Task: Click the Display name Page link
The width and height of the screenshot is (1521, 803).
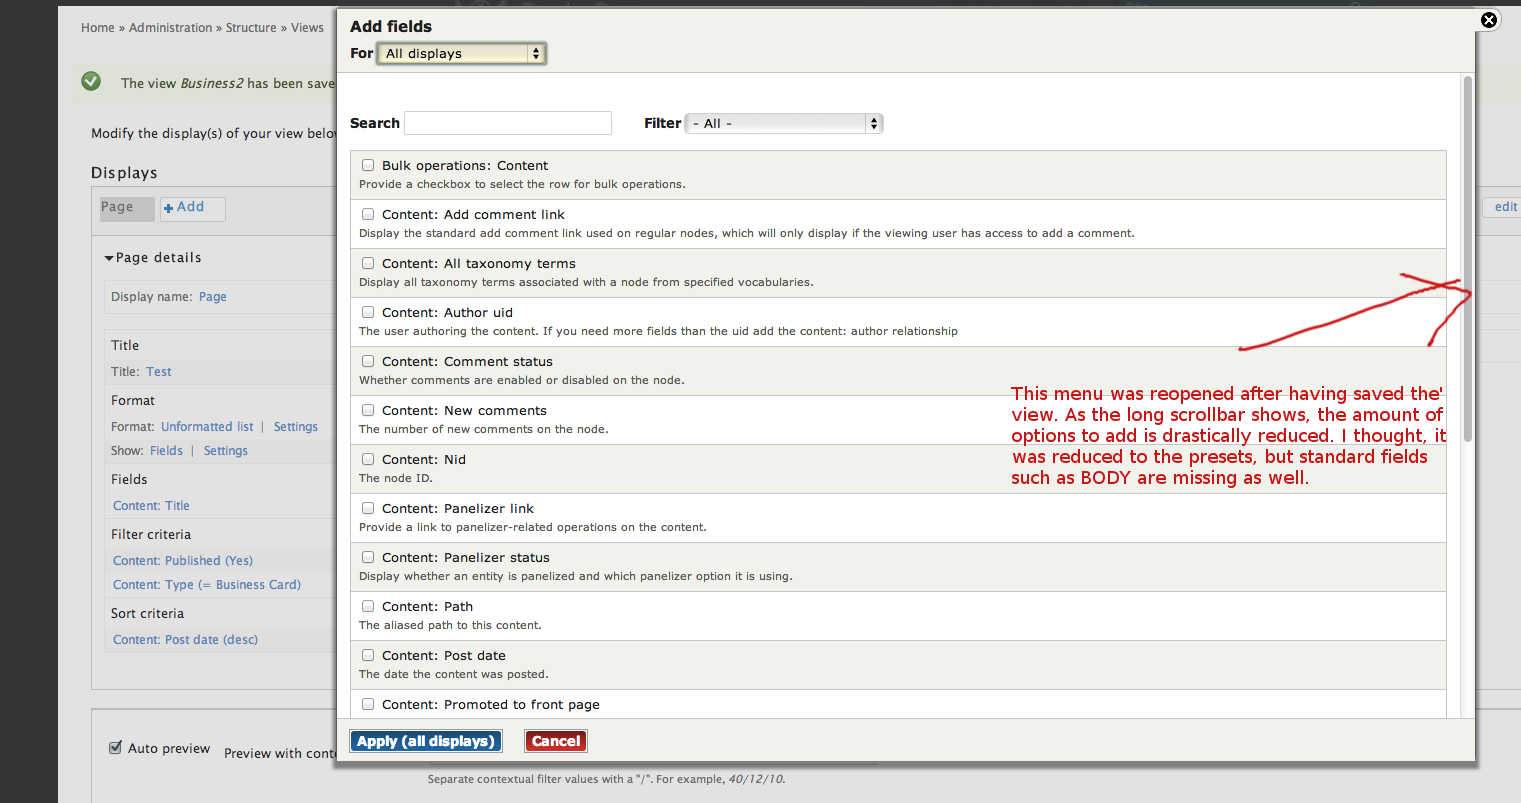Action: (x=213, y=297)
